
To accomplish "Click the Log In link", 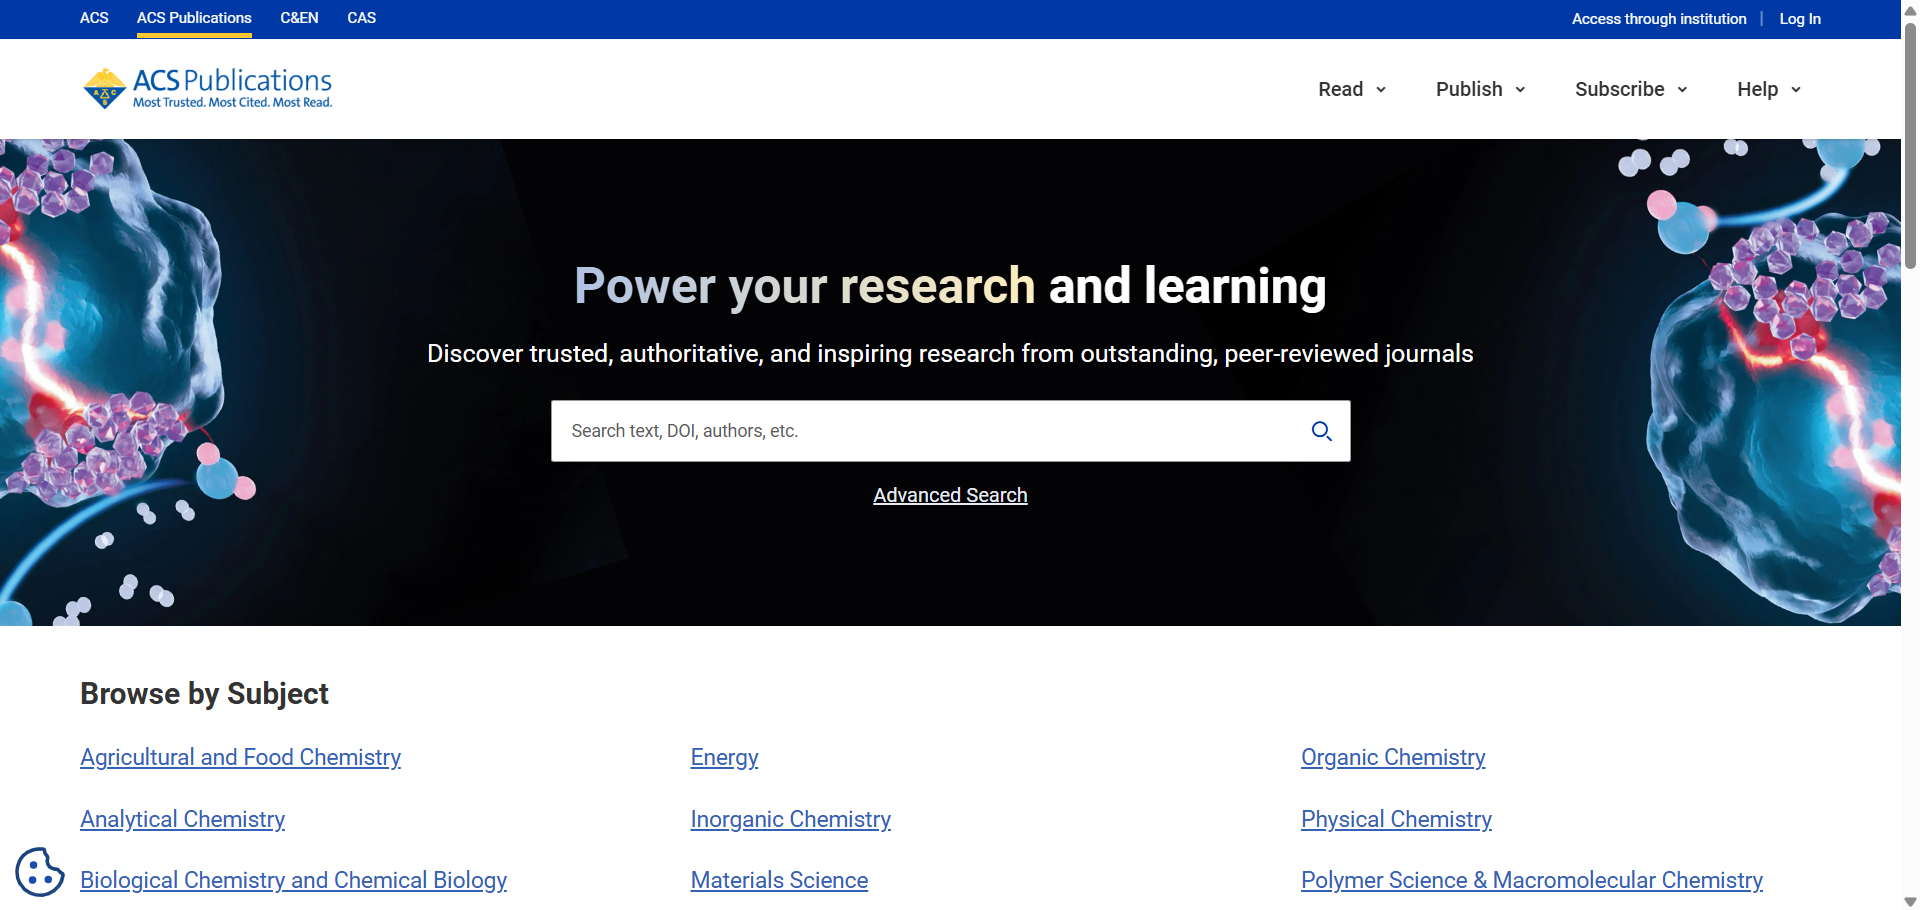I will pyautogui.click(x=1800, y=19).
